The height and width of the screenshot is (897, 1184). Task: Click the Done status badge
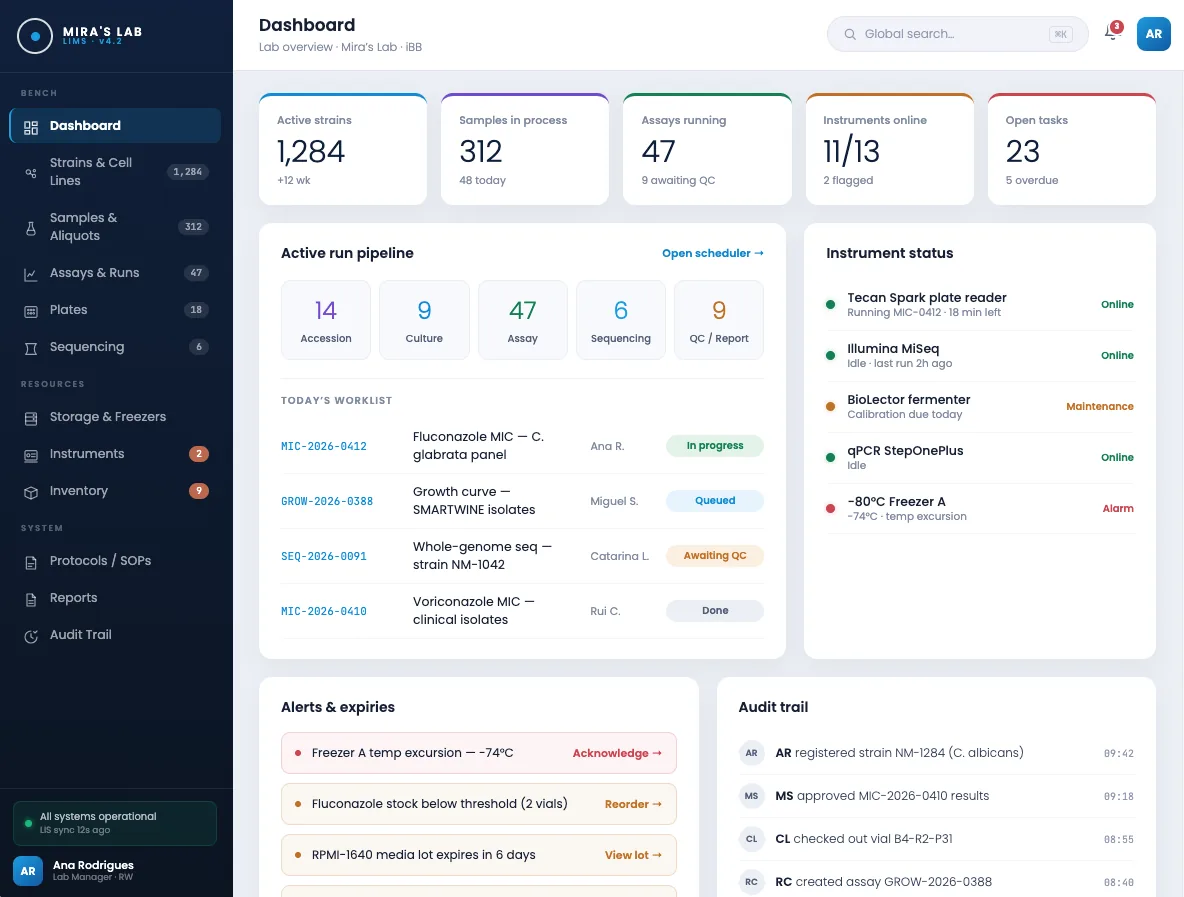(x=715, y=611)
